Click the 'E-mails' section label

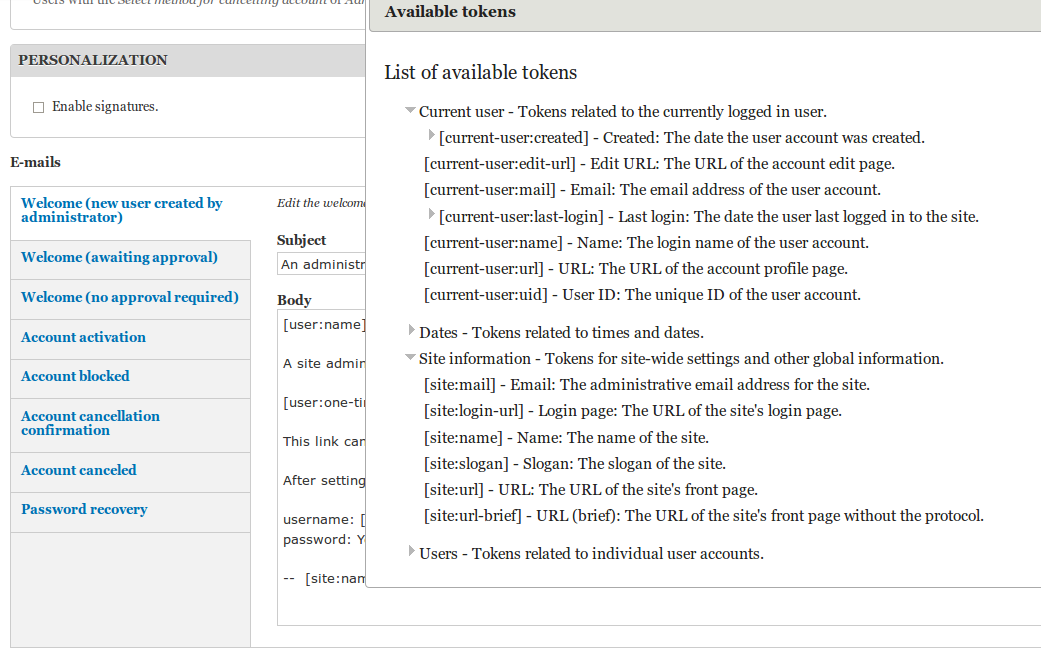35,163
